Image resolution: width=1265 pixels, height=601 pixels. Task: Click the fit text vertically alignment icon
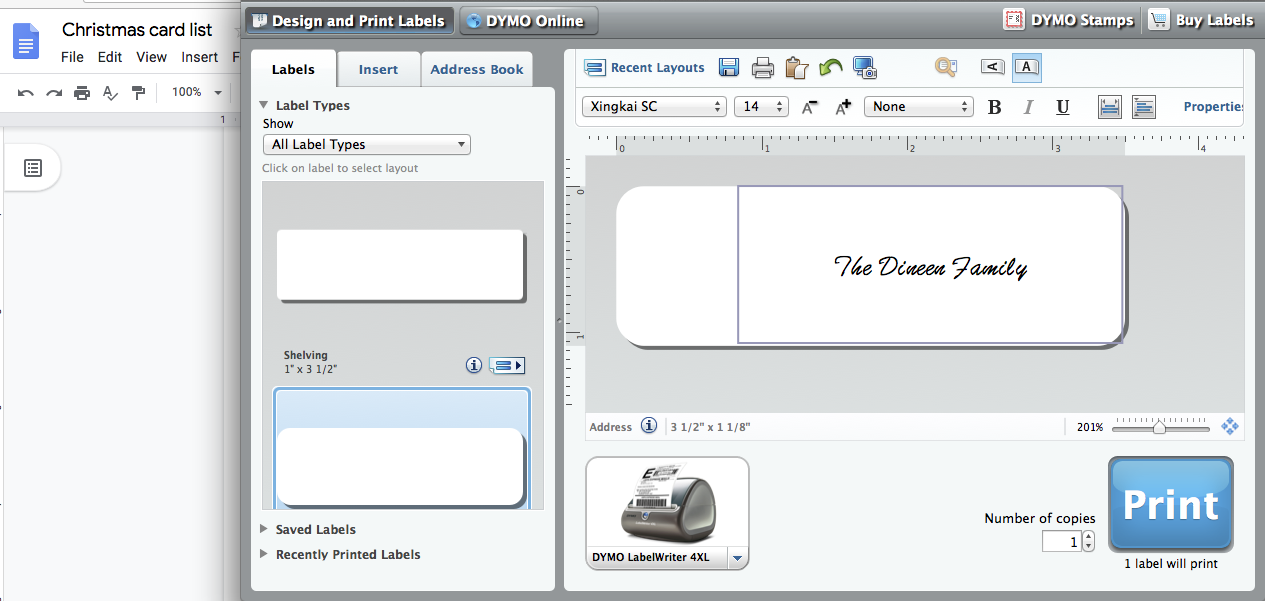1110,107
